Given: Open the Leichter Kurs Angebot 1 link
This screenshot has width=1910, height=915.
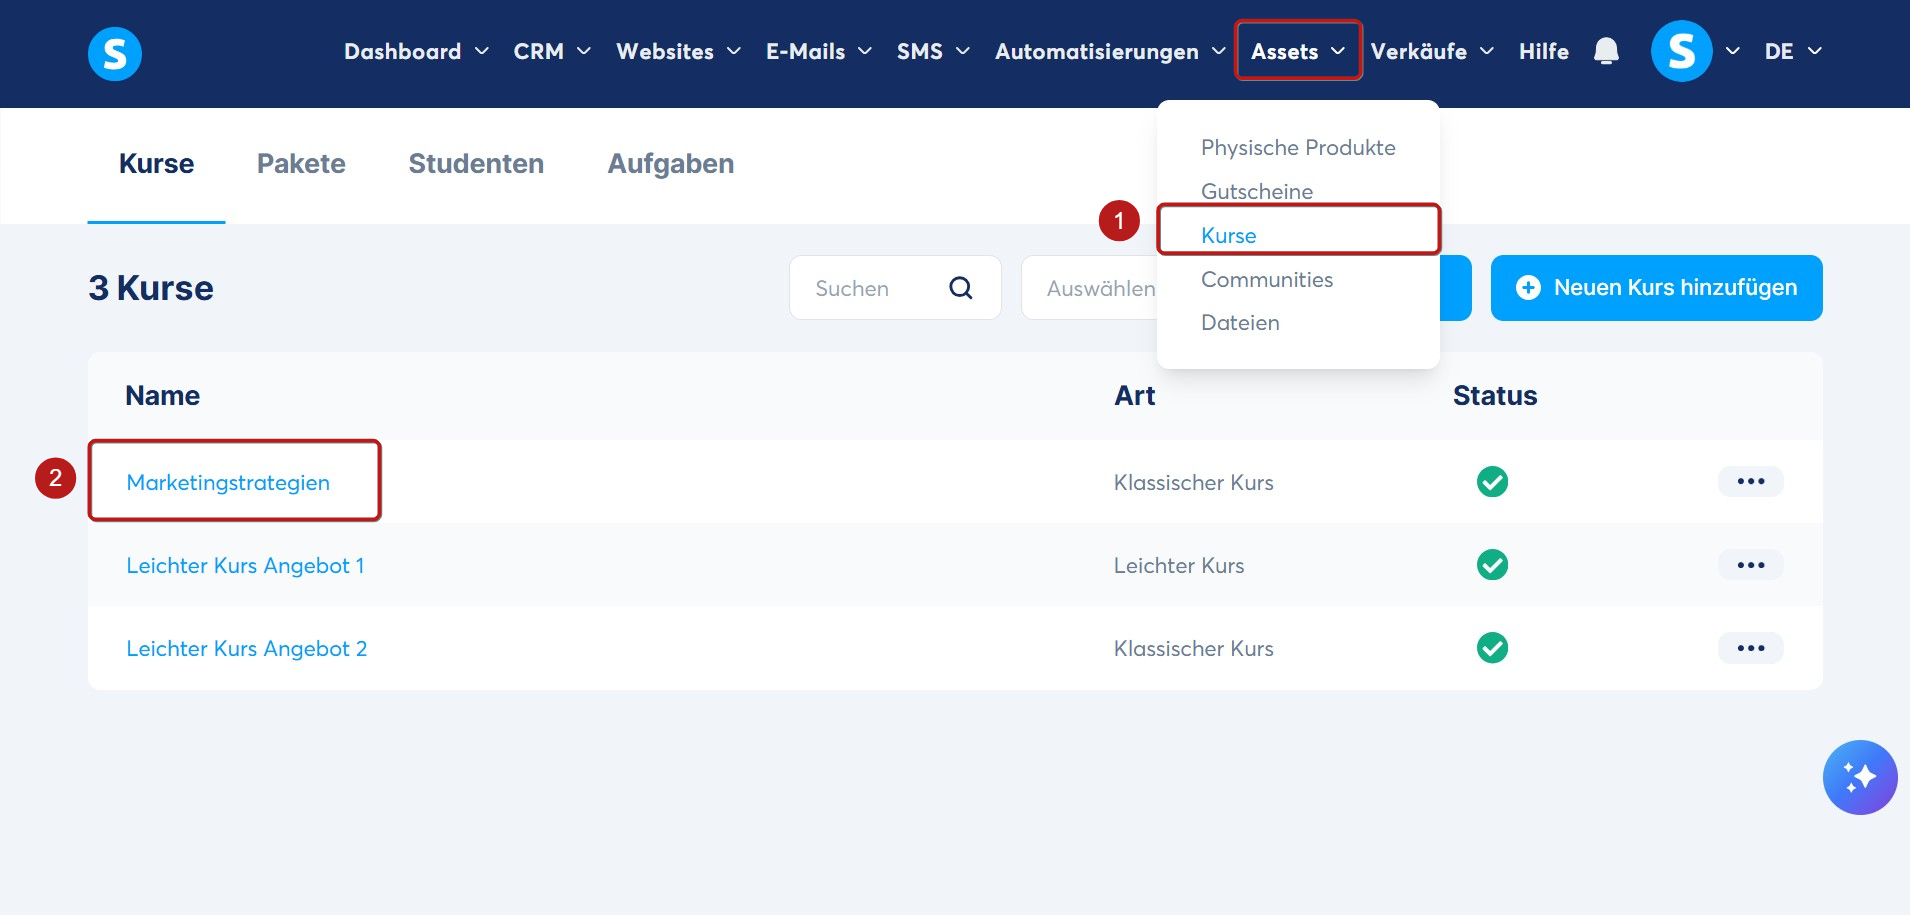Looking at the screenshot, I should pyautogui.click(x=245, y=565).
